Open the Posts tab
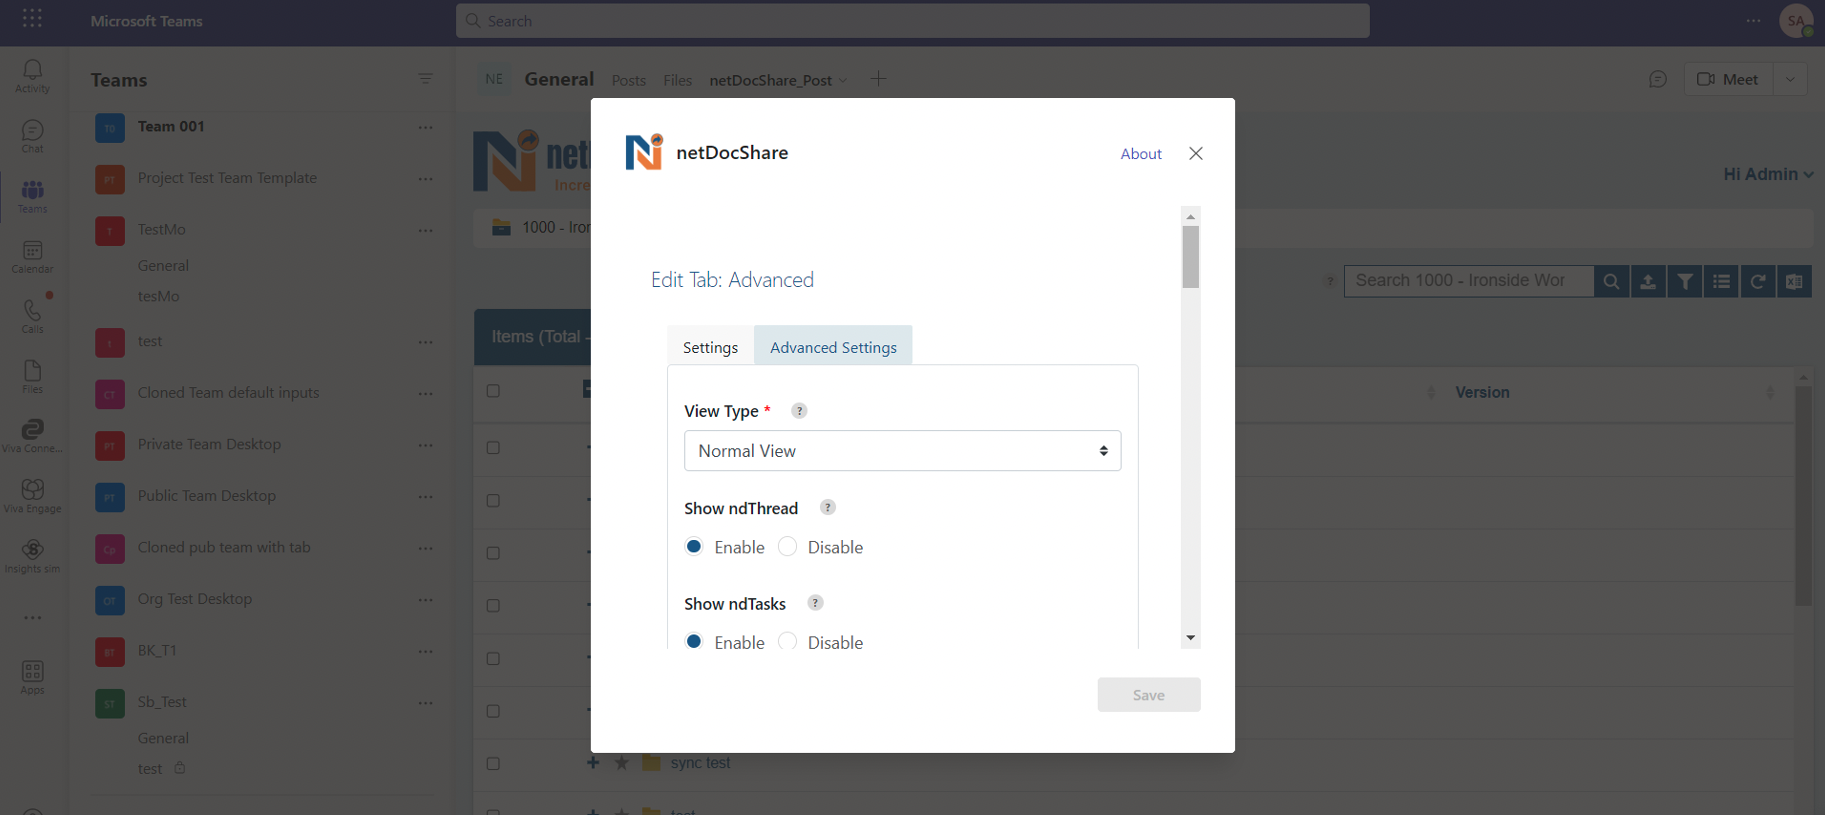This screenshot has height=815, width=1825. pyautogui.click(x=629, y=80)
